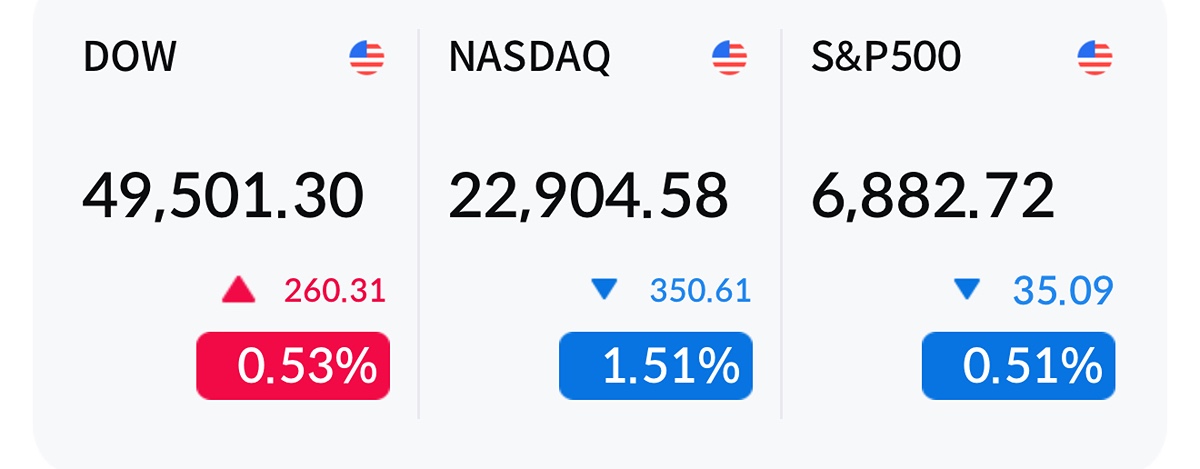Image resolution: width=1200 pixels, height=469 pixels.
Task: Click the divider between NASDAQ and S&P500
Action: pyautogui.click(x=781, y=222)
